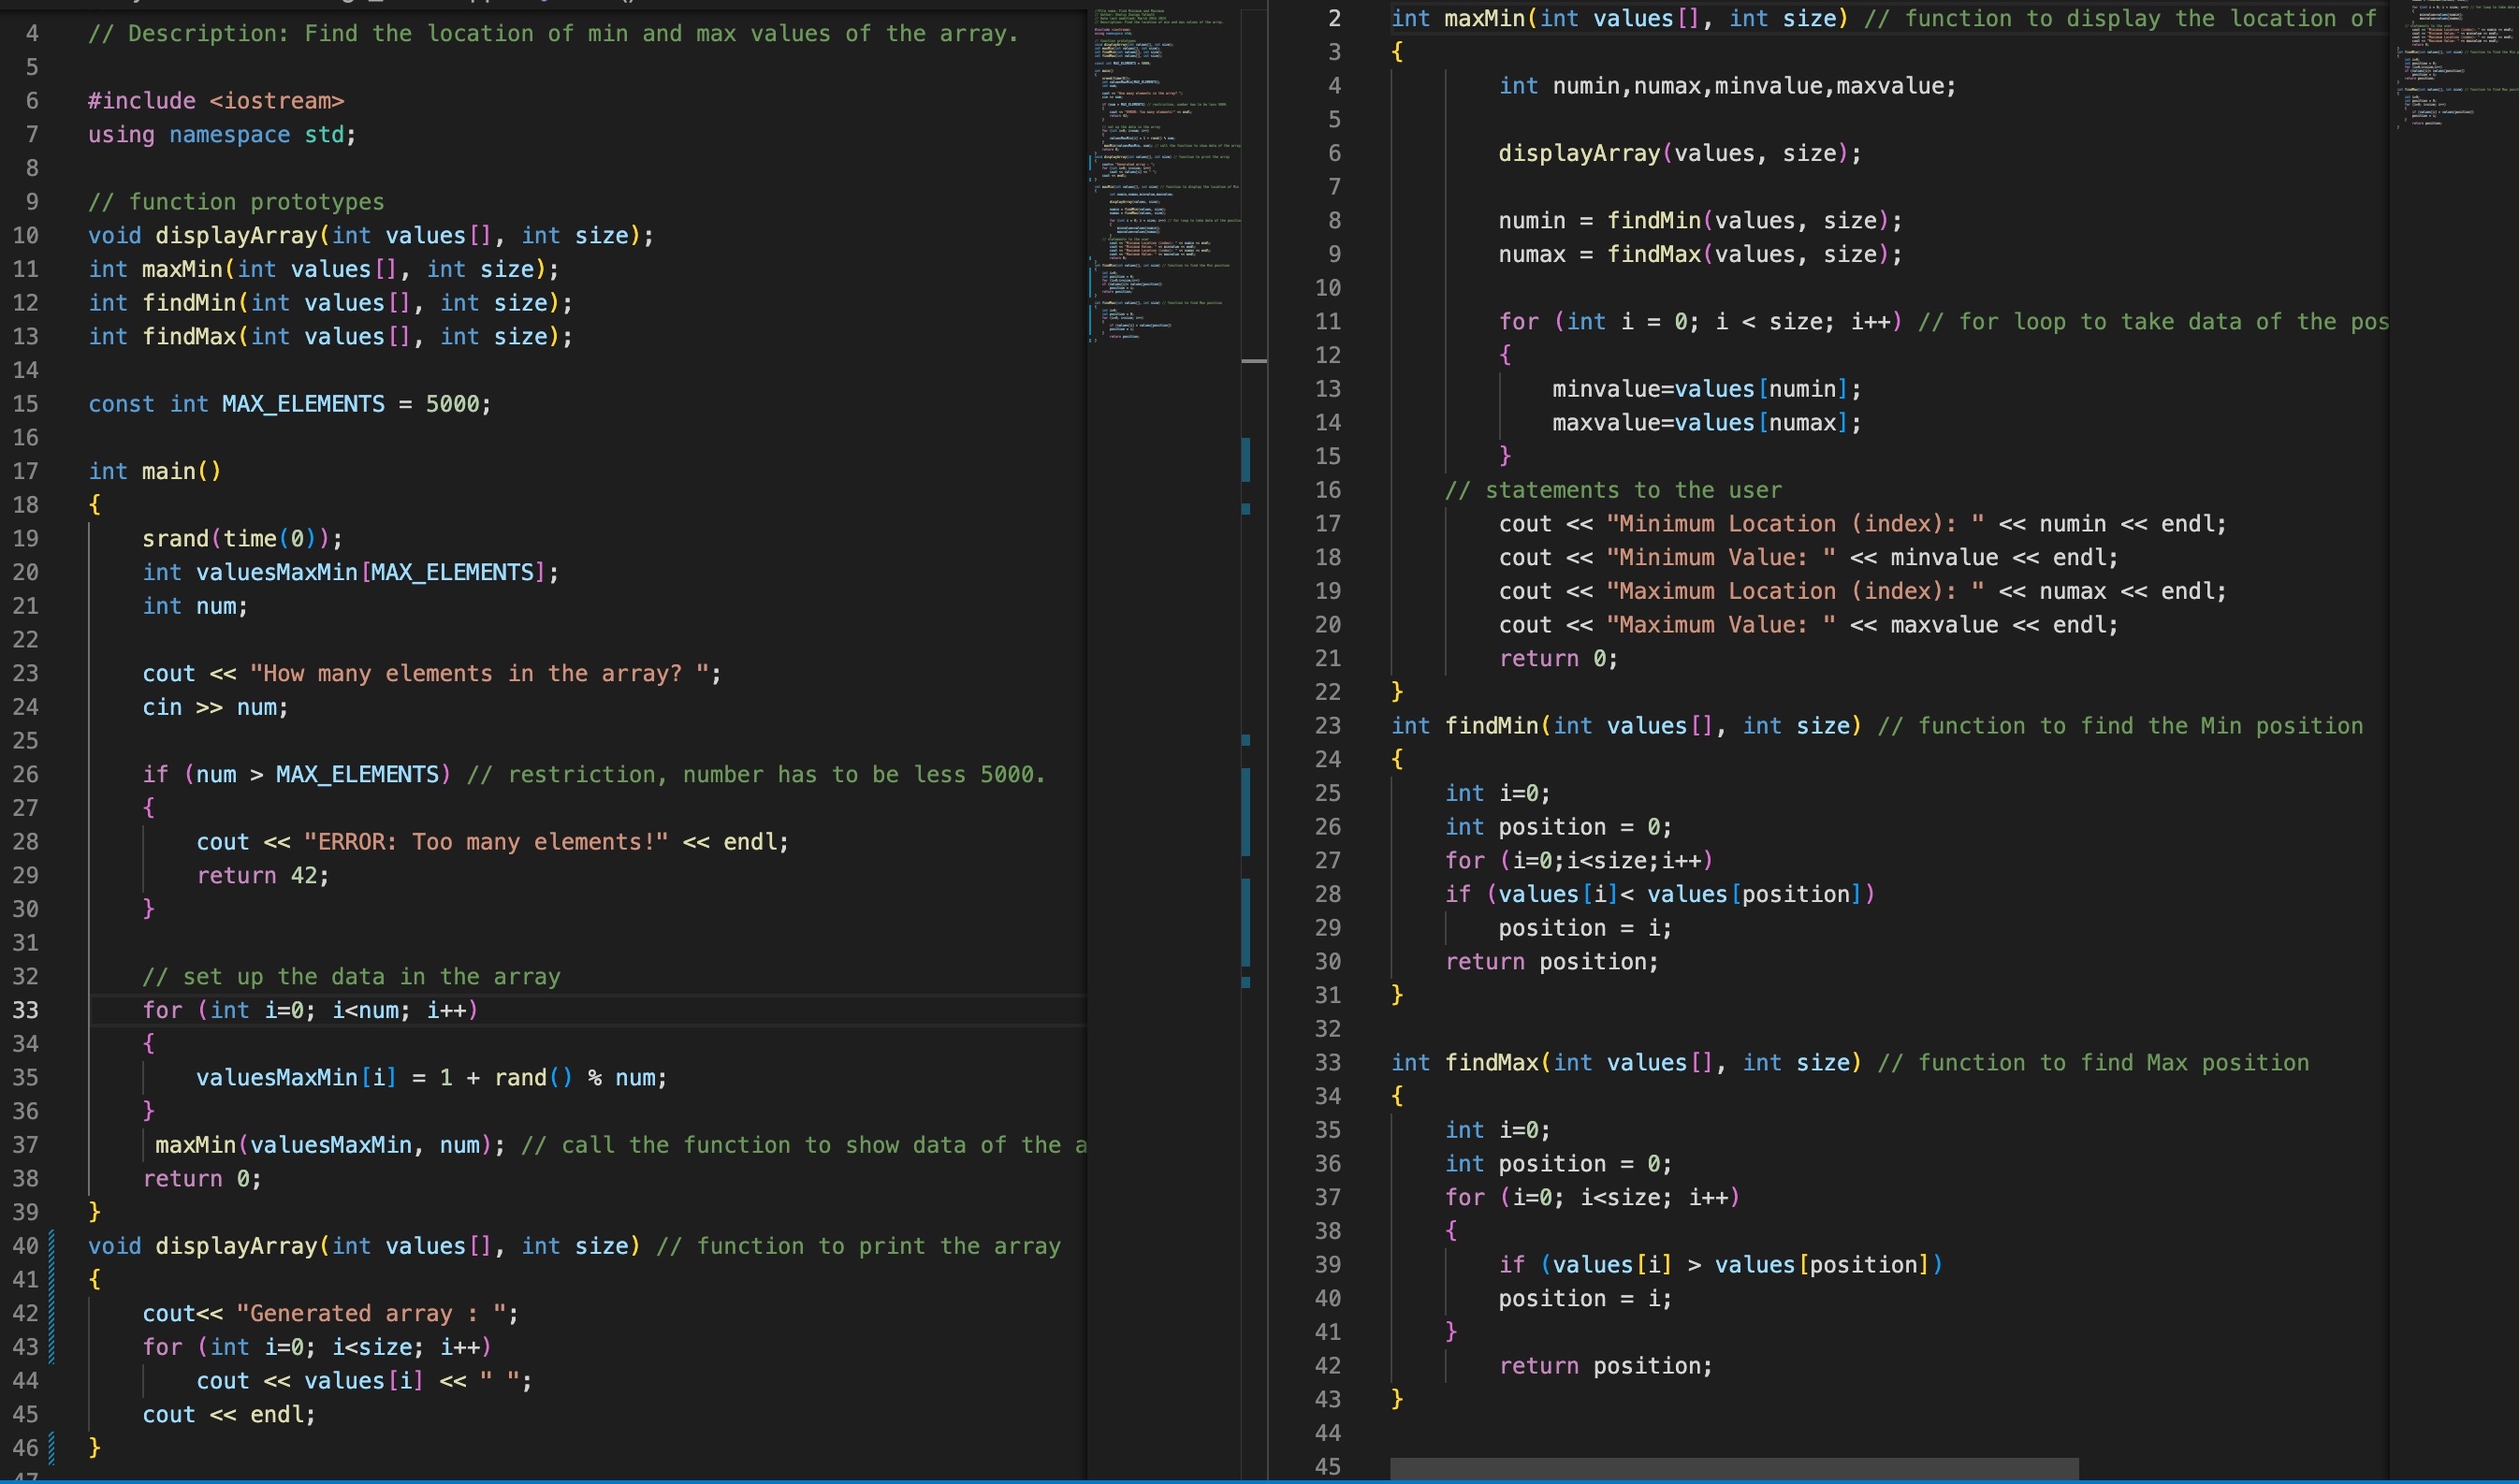Click line number 2 in the right editor

1334,18
